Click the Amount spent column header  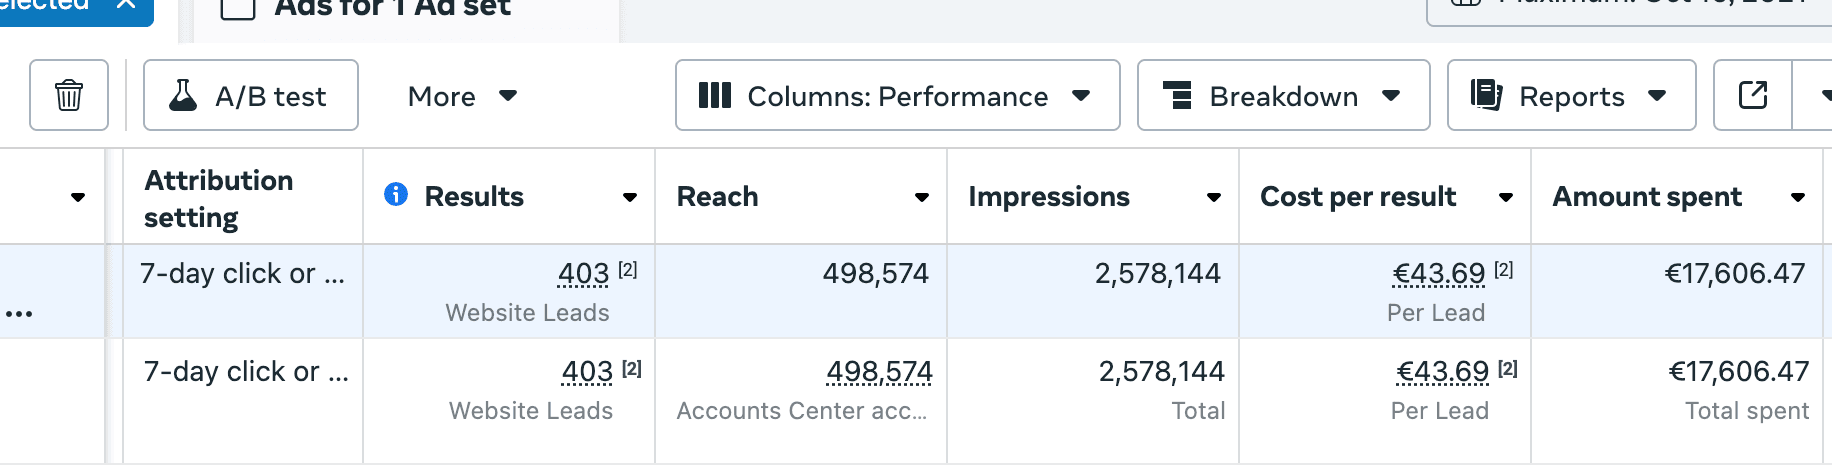point(1646,197)
